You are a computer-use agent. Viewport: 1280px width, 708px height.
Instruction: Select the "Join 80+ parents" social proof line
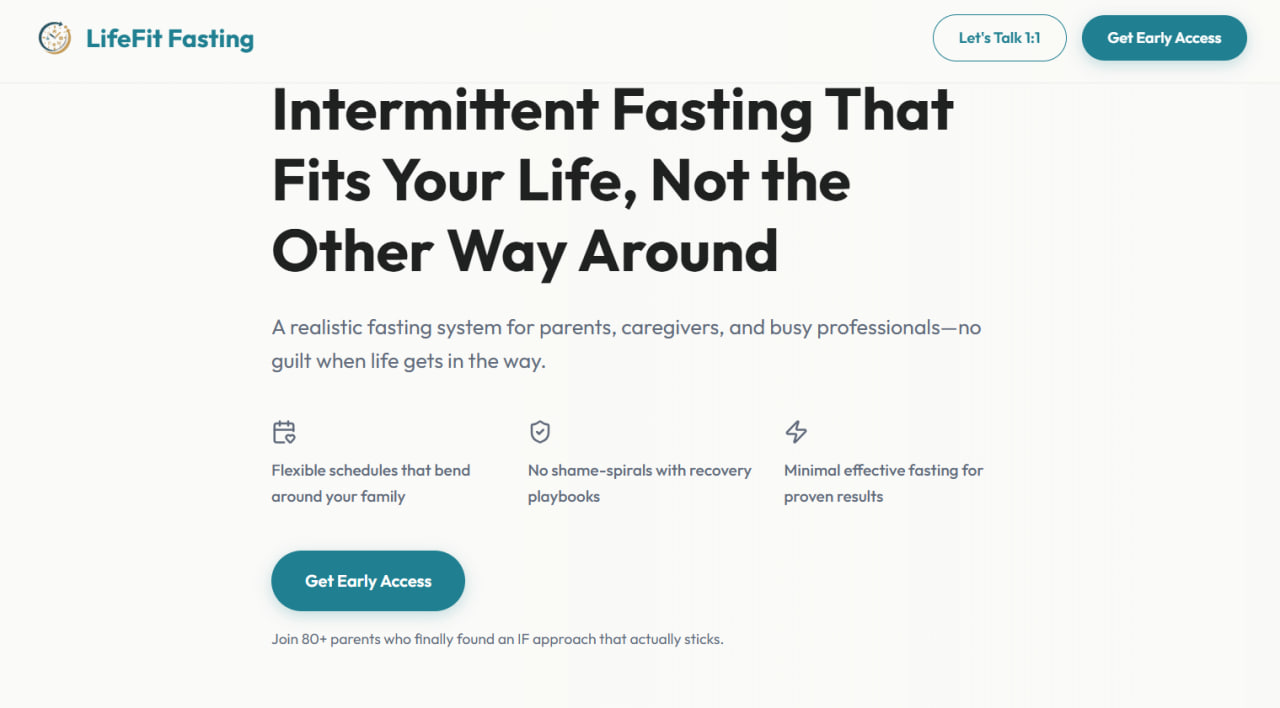coord(497,639)
